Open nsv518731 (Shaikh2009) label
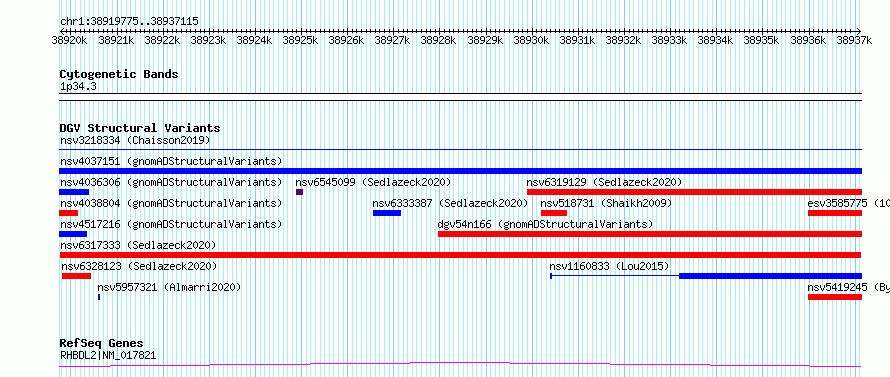The image size is (890, 377). point(606,203)
